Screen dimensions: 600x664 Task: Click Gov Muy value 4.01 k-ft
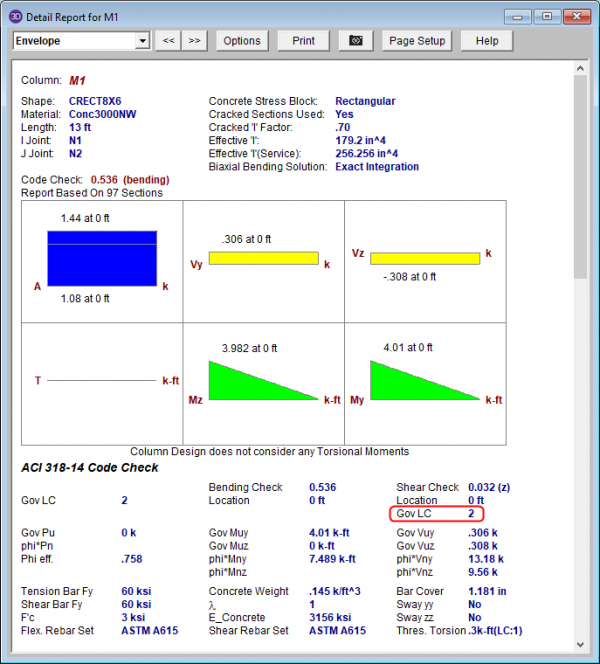click(329, 533)
